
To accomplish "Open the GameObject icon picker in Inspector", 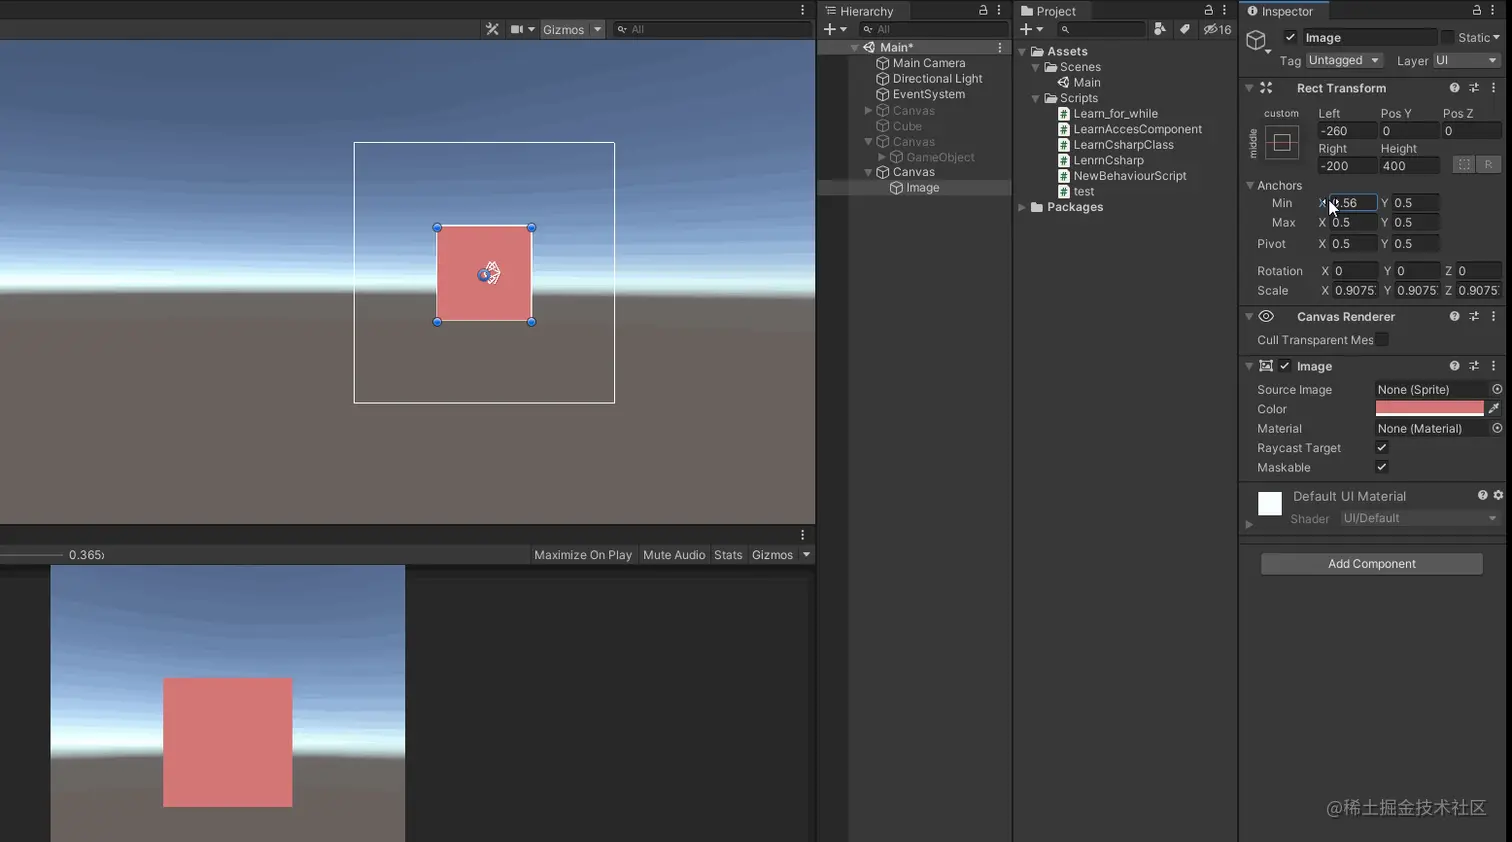I will [x=1257, y=41].
